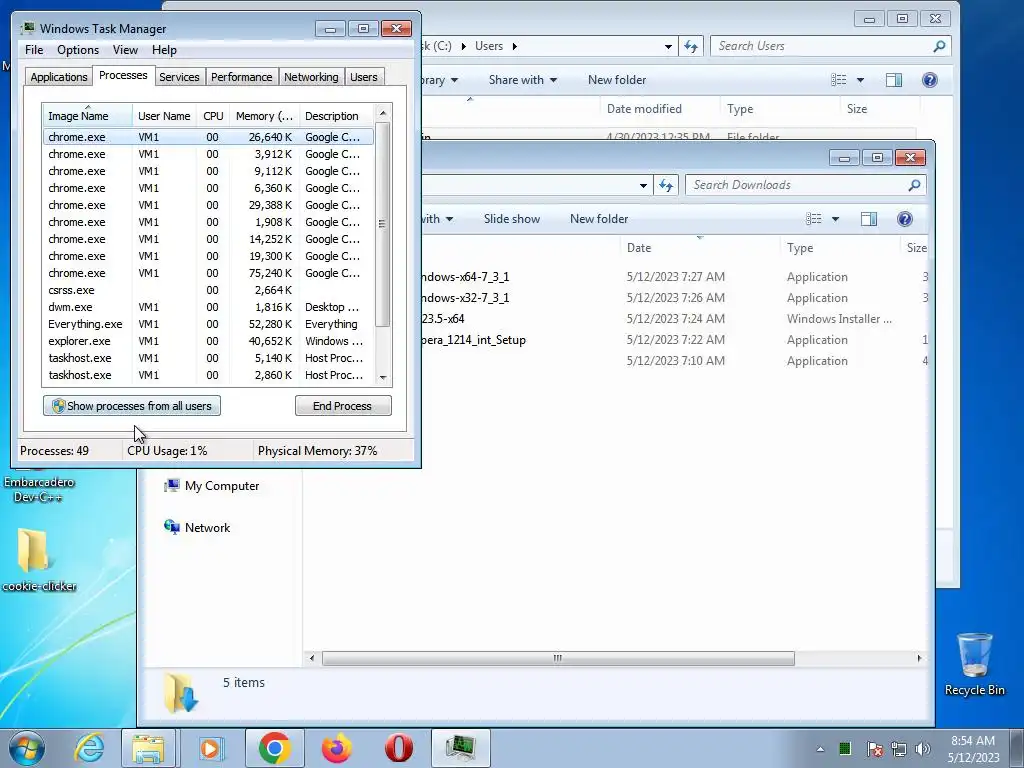Click Downloads horizontal scrollbar thumb
This screenshot has width=1024, height=768.
coord(558,658)
